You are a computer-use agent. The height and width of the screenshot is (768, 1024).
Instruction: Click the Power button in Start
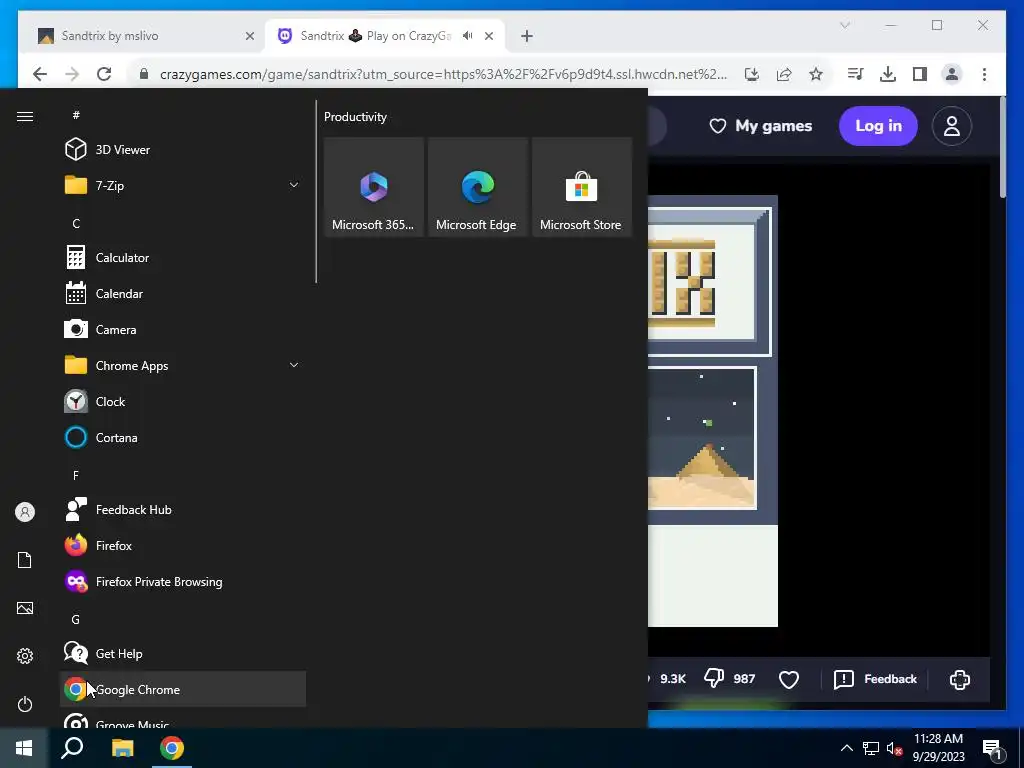[x=25, y=704]
